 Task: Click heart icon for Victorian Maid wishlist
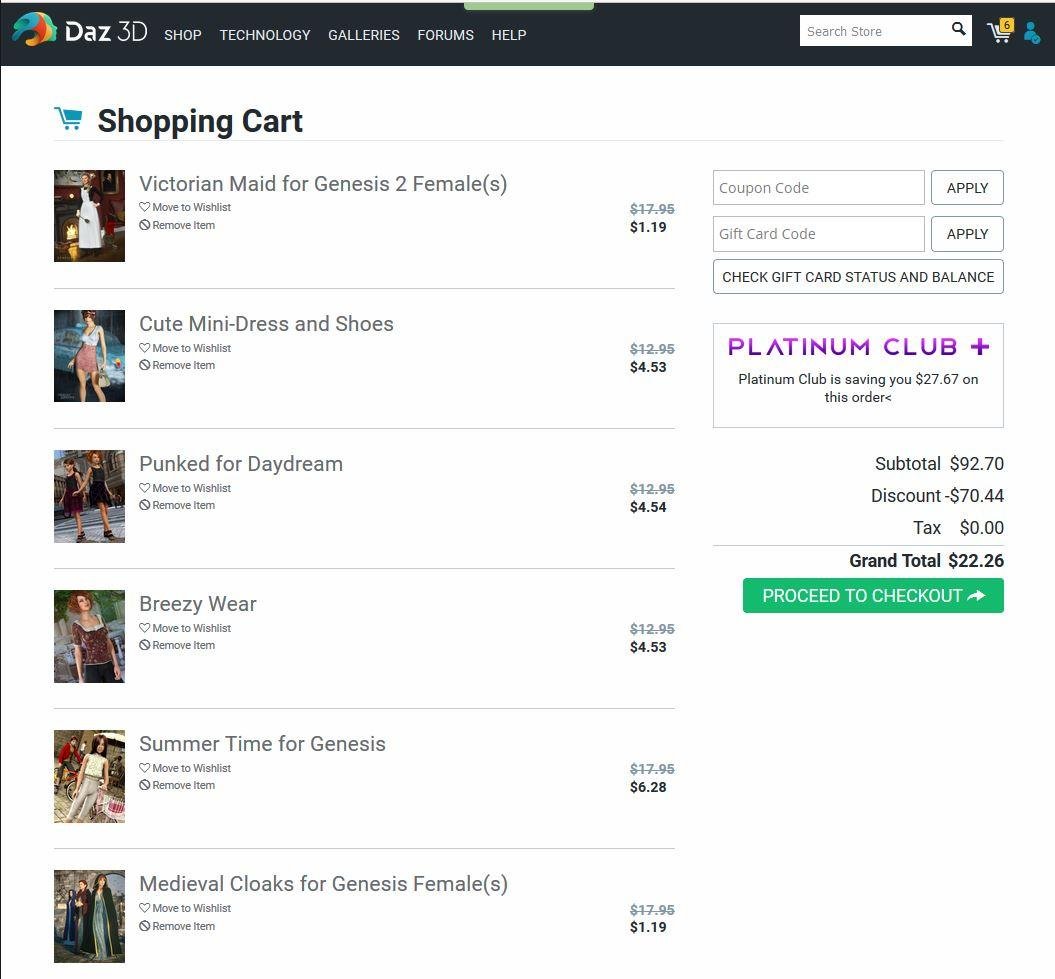coord(145,207)
